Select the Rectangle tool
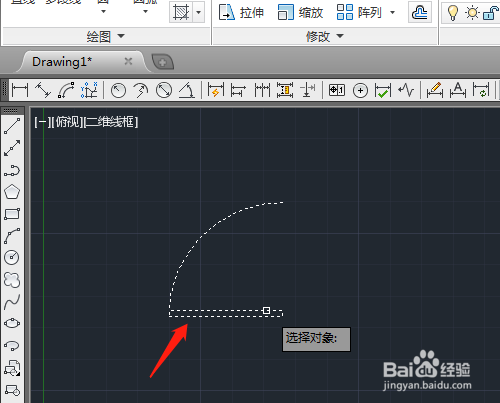The height and width of the screenshot is (403, 500). pyautogui.click(x=12, y=214)
